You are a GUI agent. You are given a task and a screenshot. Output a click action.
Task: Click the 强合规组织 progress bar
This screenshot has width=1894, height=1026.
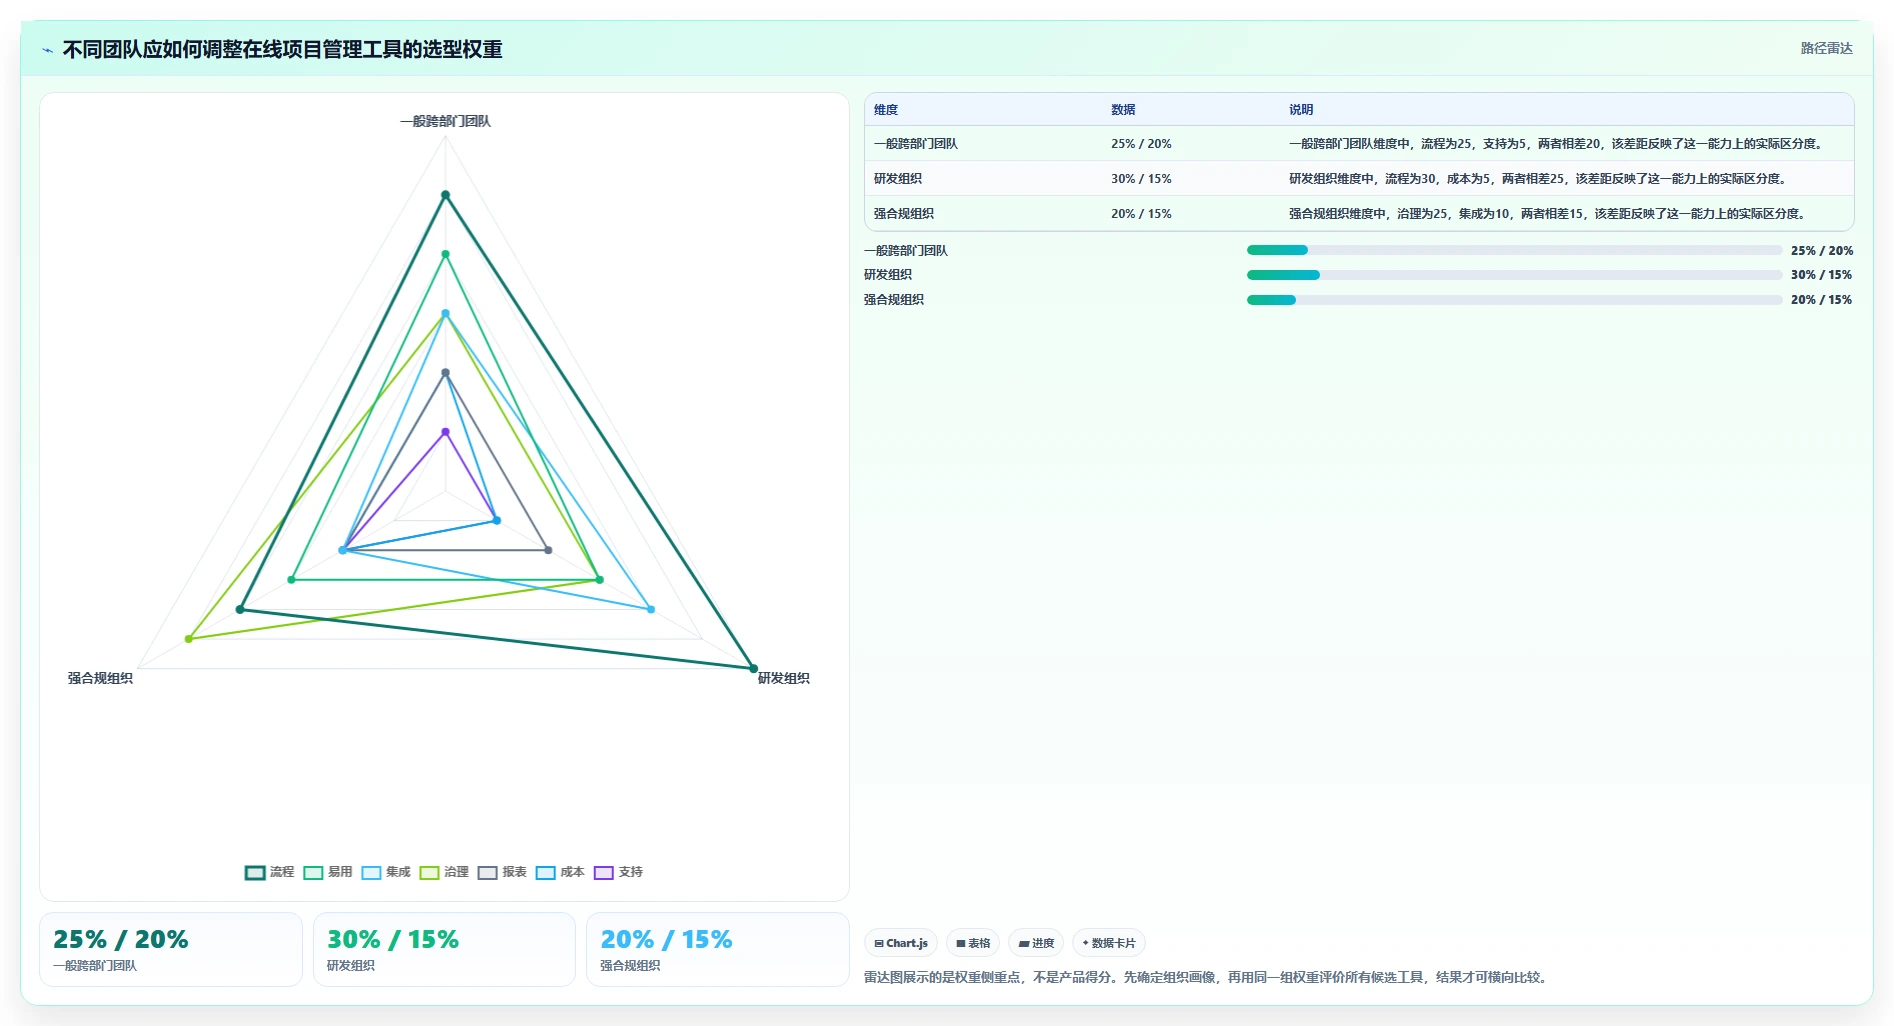1514,300
